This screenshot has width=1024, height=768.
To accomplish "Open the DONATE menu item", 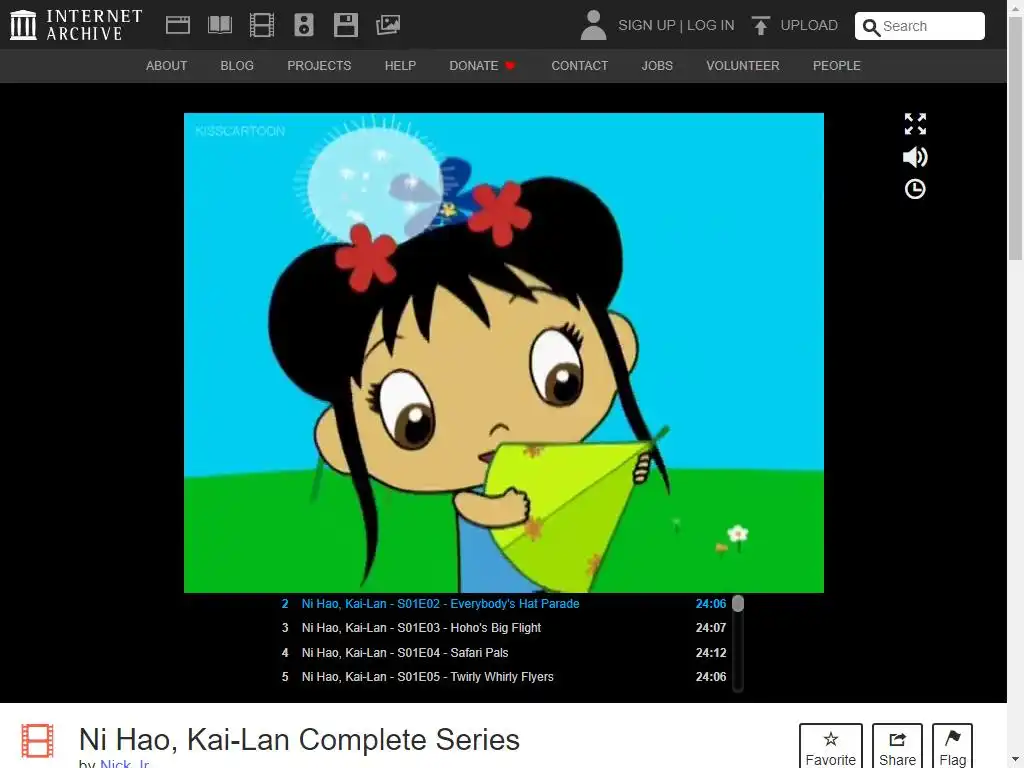I will 483,66.
